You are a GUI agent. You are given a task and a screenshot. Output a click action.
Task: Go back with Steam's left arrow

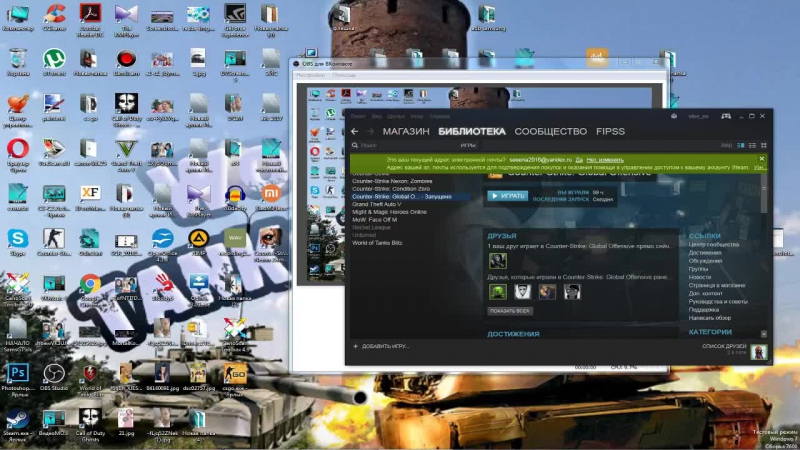[x=355, y=132]
